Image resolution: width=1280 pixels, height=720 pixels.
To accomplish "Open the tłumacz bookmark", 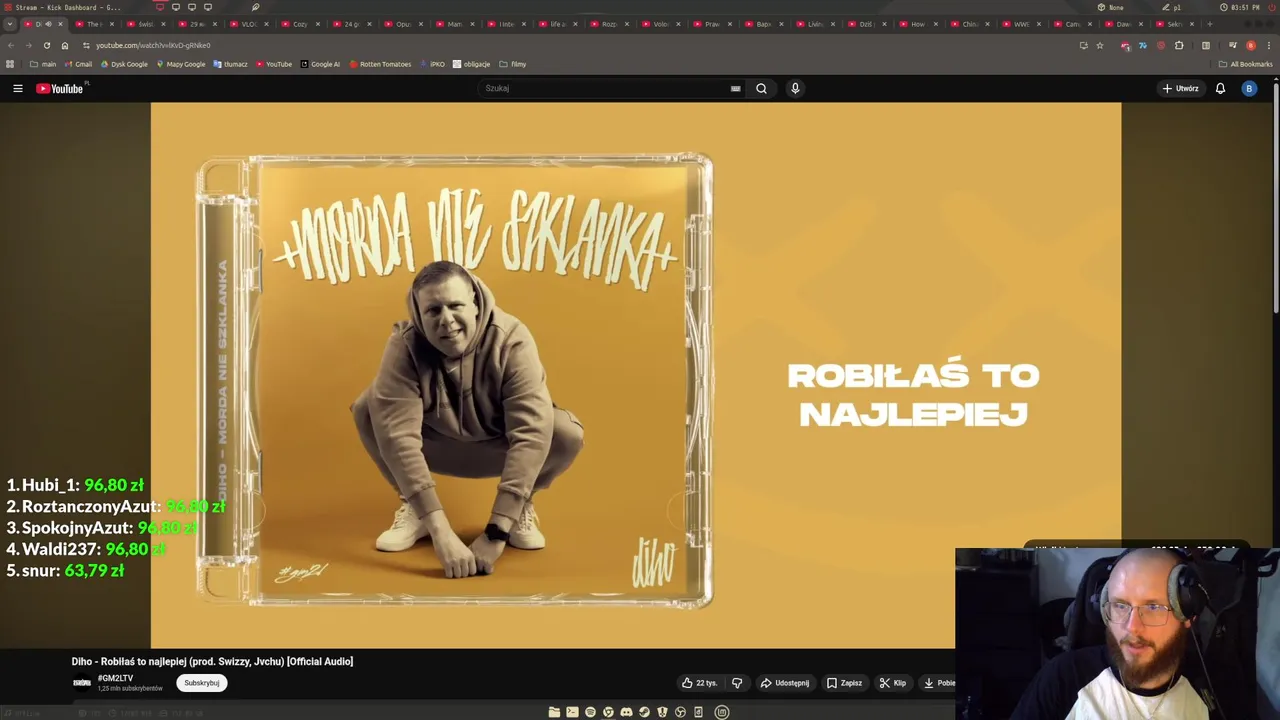I will tap(231, 64).
